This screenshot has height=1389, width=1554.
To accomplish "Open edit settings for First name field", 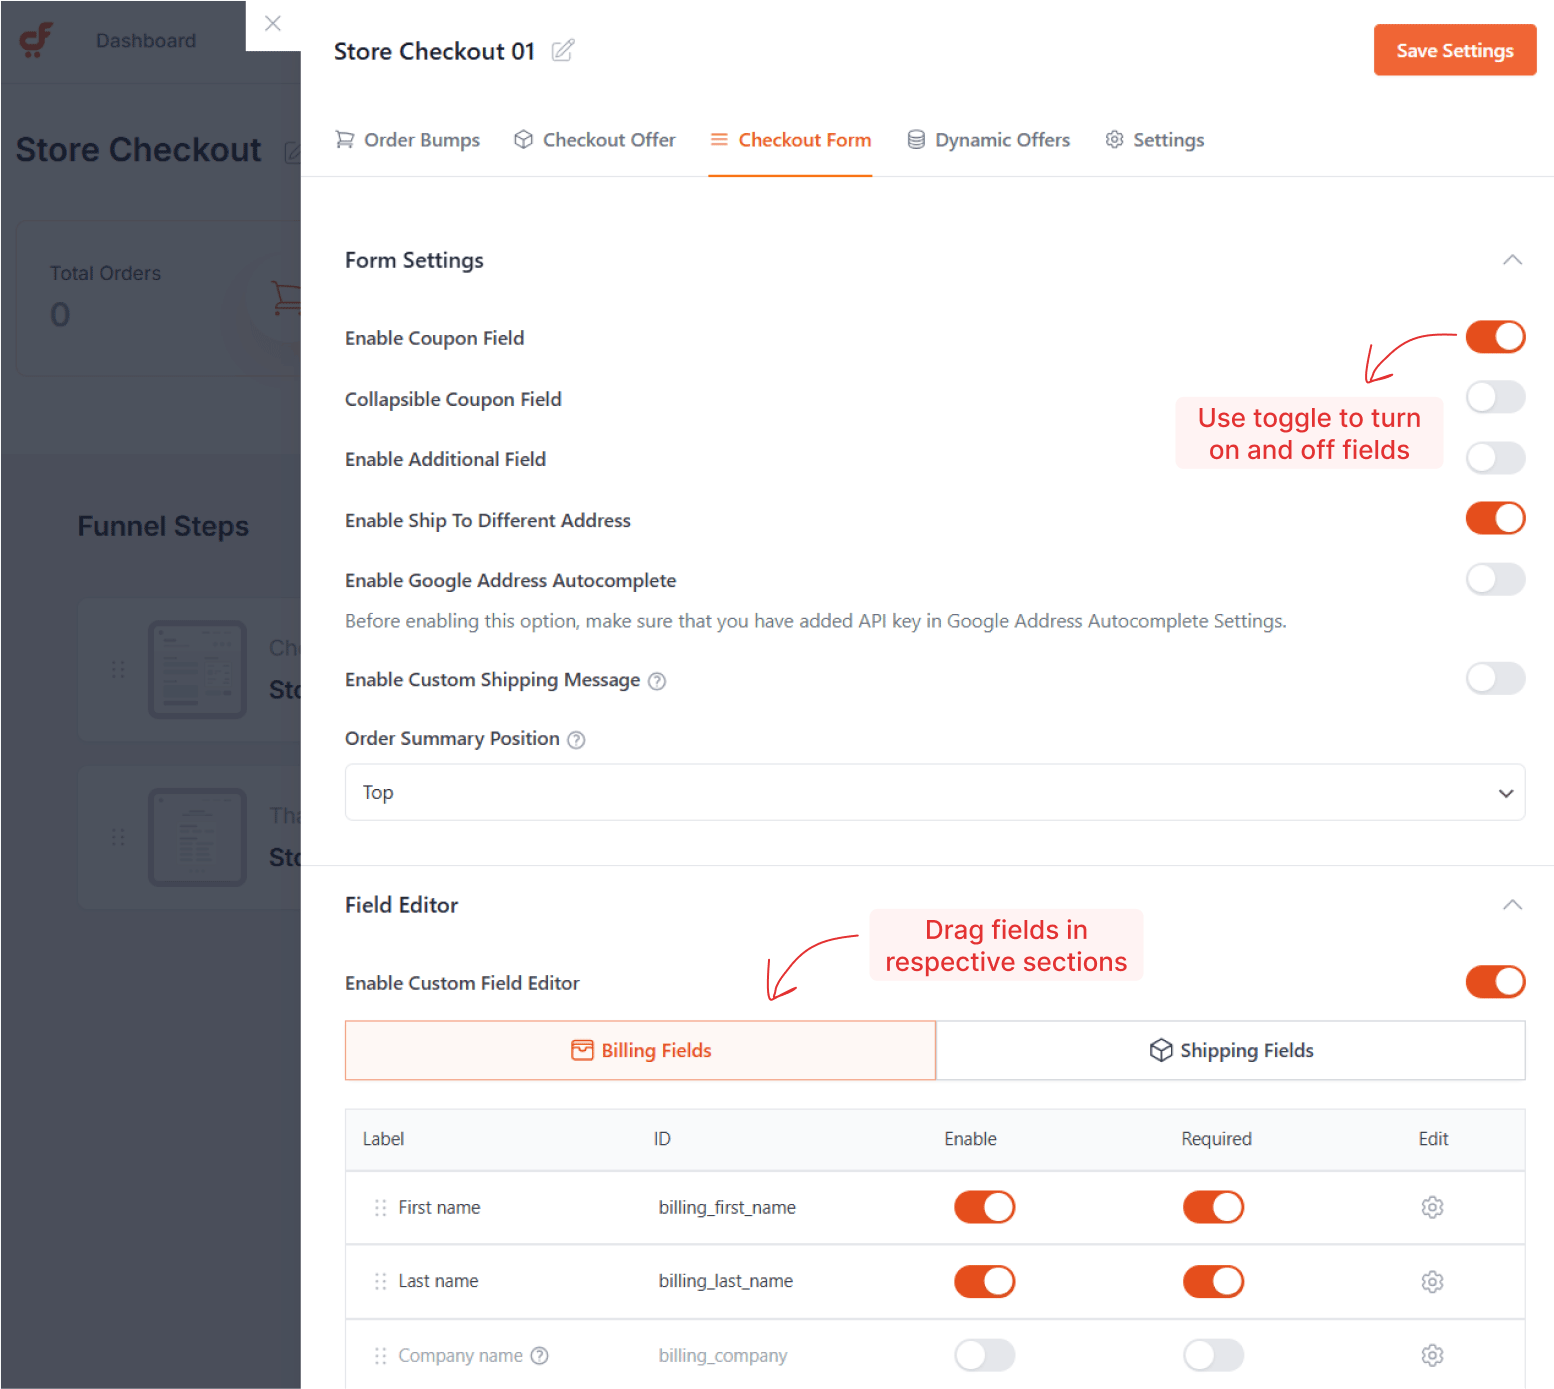I will 1432,1208.
